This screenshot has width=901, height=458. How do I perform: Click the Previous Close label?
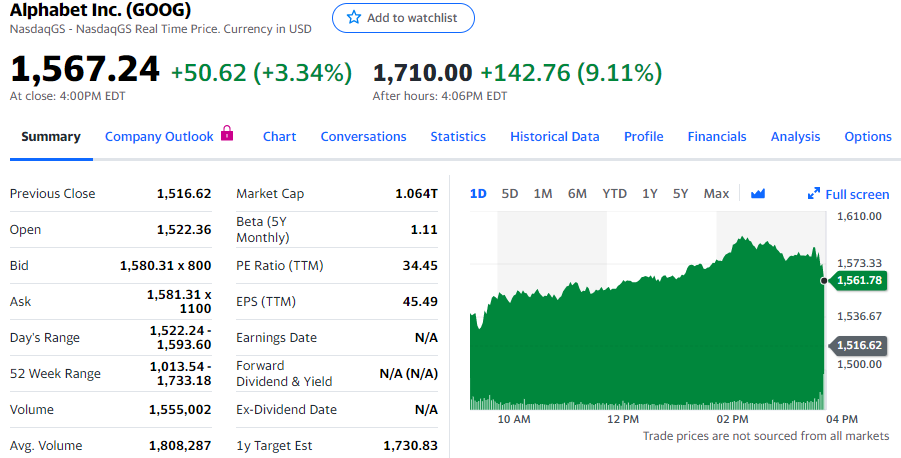52,194
